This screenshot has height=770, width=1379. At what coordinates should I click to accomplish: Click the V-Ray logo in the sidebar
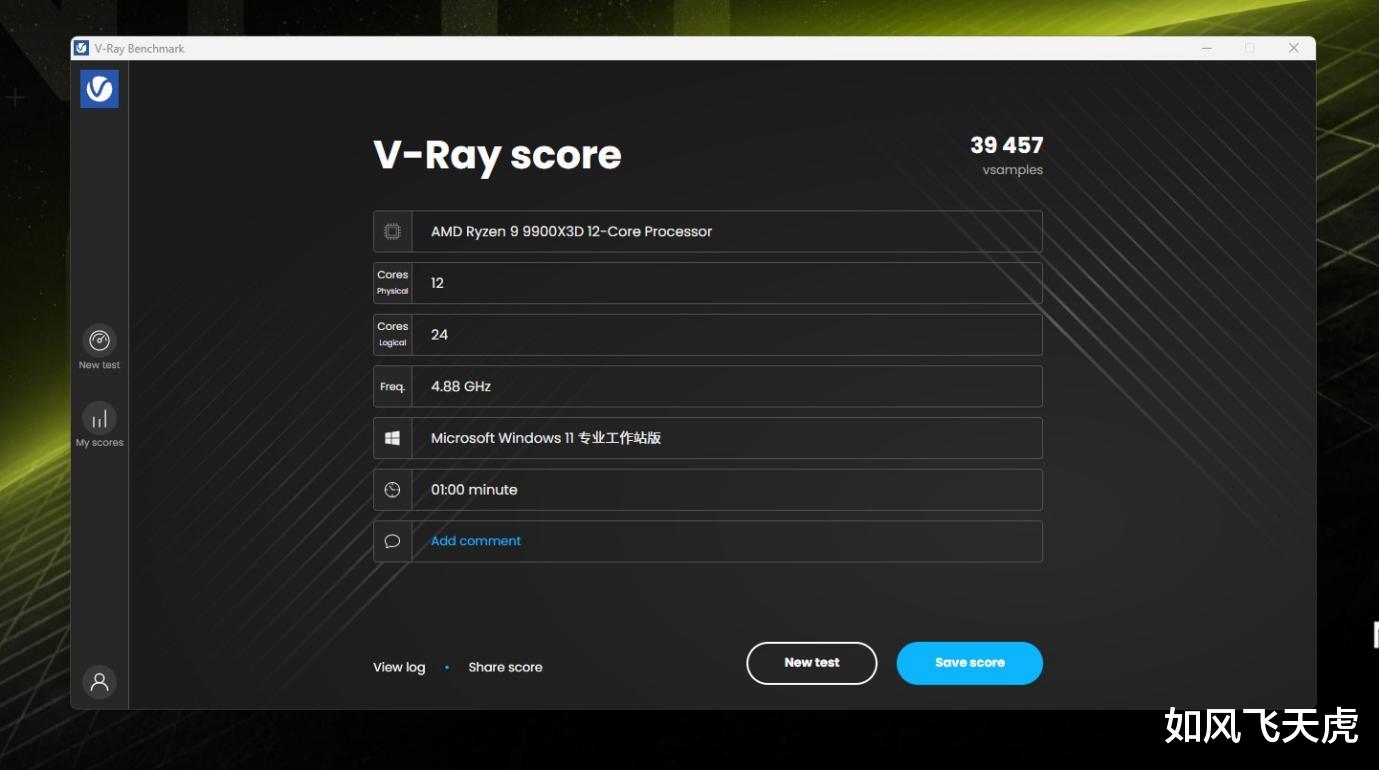[x=99, y=89]
